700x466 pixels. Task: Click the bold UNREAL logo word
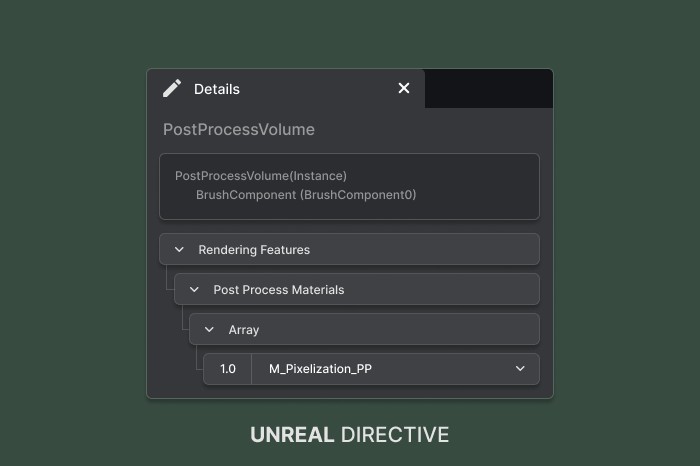click(290, 435)
